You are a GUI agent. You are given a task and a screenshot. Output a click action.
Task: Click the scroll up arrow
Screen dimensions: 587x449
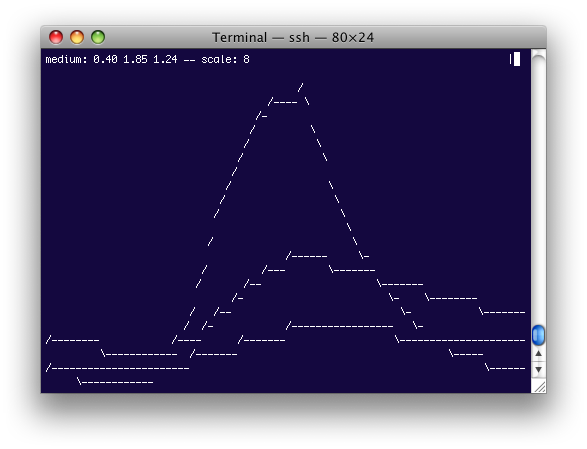tap(538, 354)
